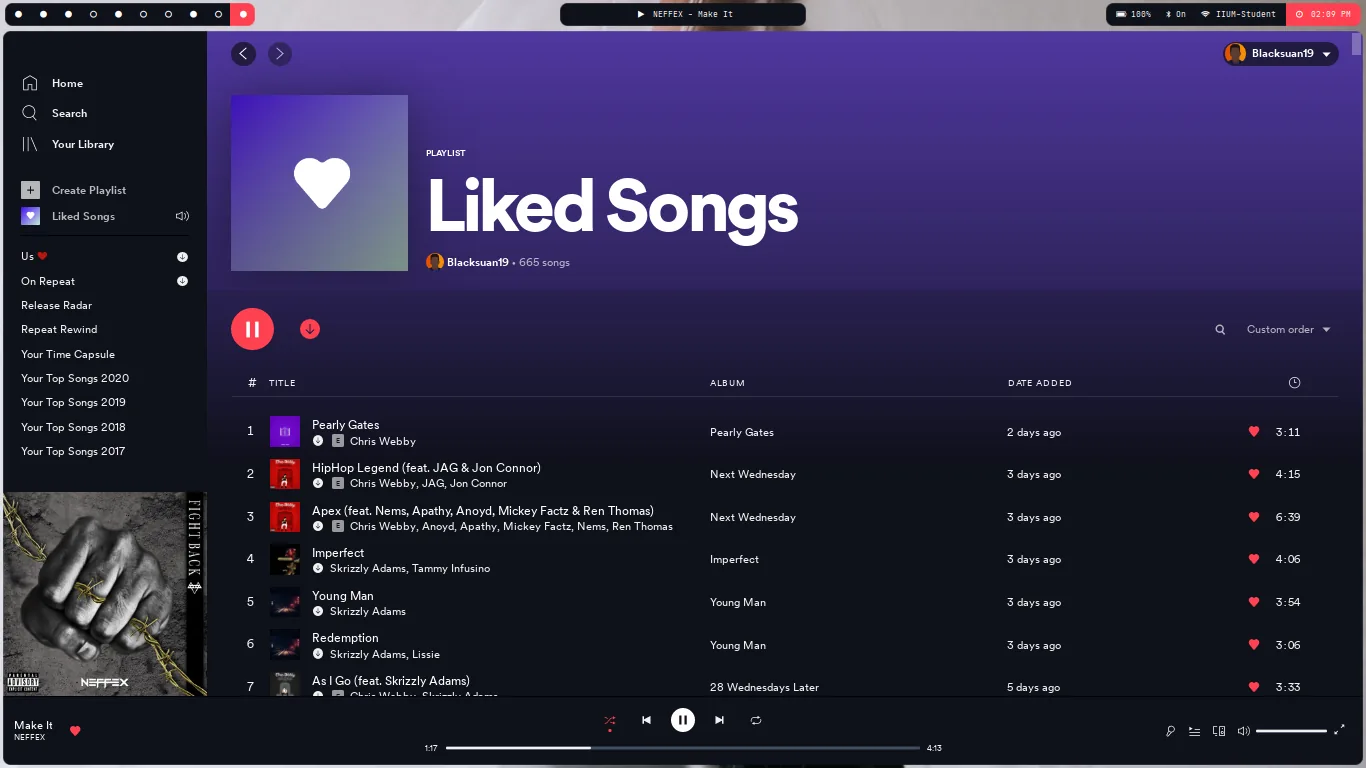The height and width of the screenshot is (768, 1366).
Task: Open the Us playlist
Action: click(34, 257)
